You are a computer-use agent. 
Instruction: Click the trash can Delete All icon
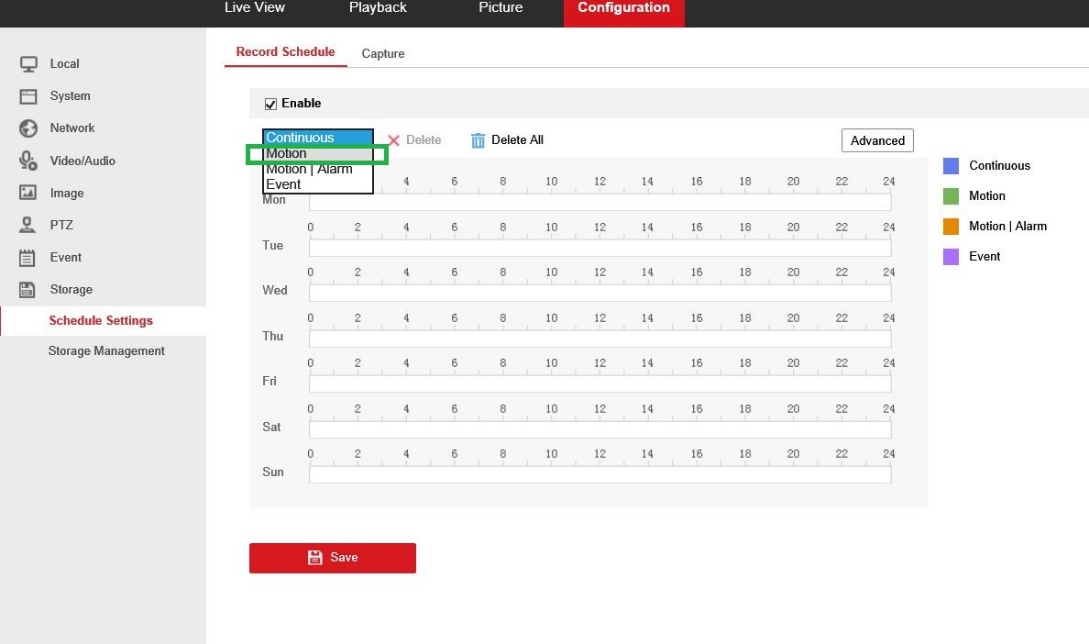(478, 140)
